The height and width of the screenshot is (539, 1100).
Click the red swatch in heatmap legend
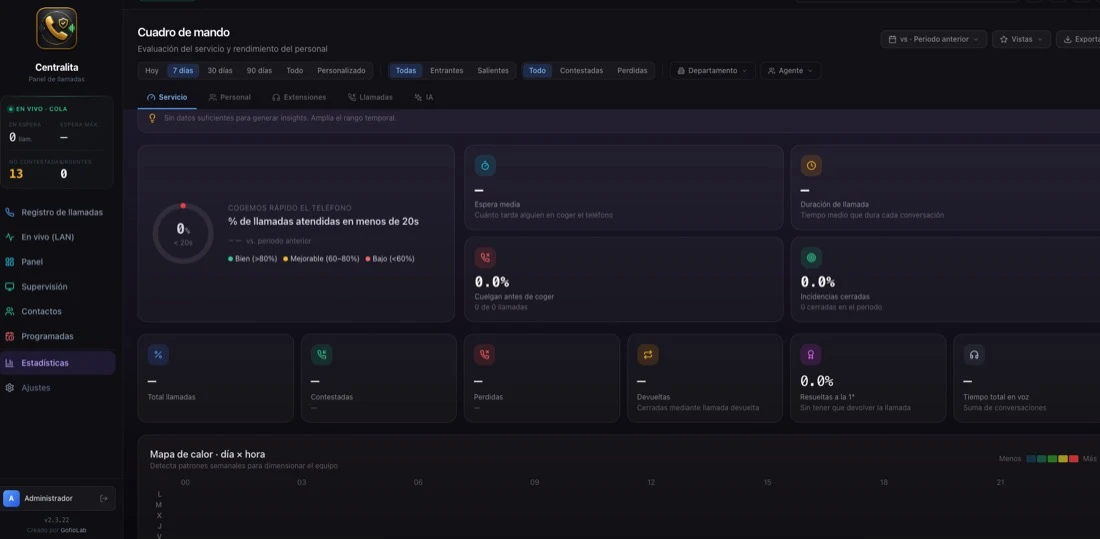point(1073,458)
